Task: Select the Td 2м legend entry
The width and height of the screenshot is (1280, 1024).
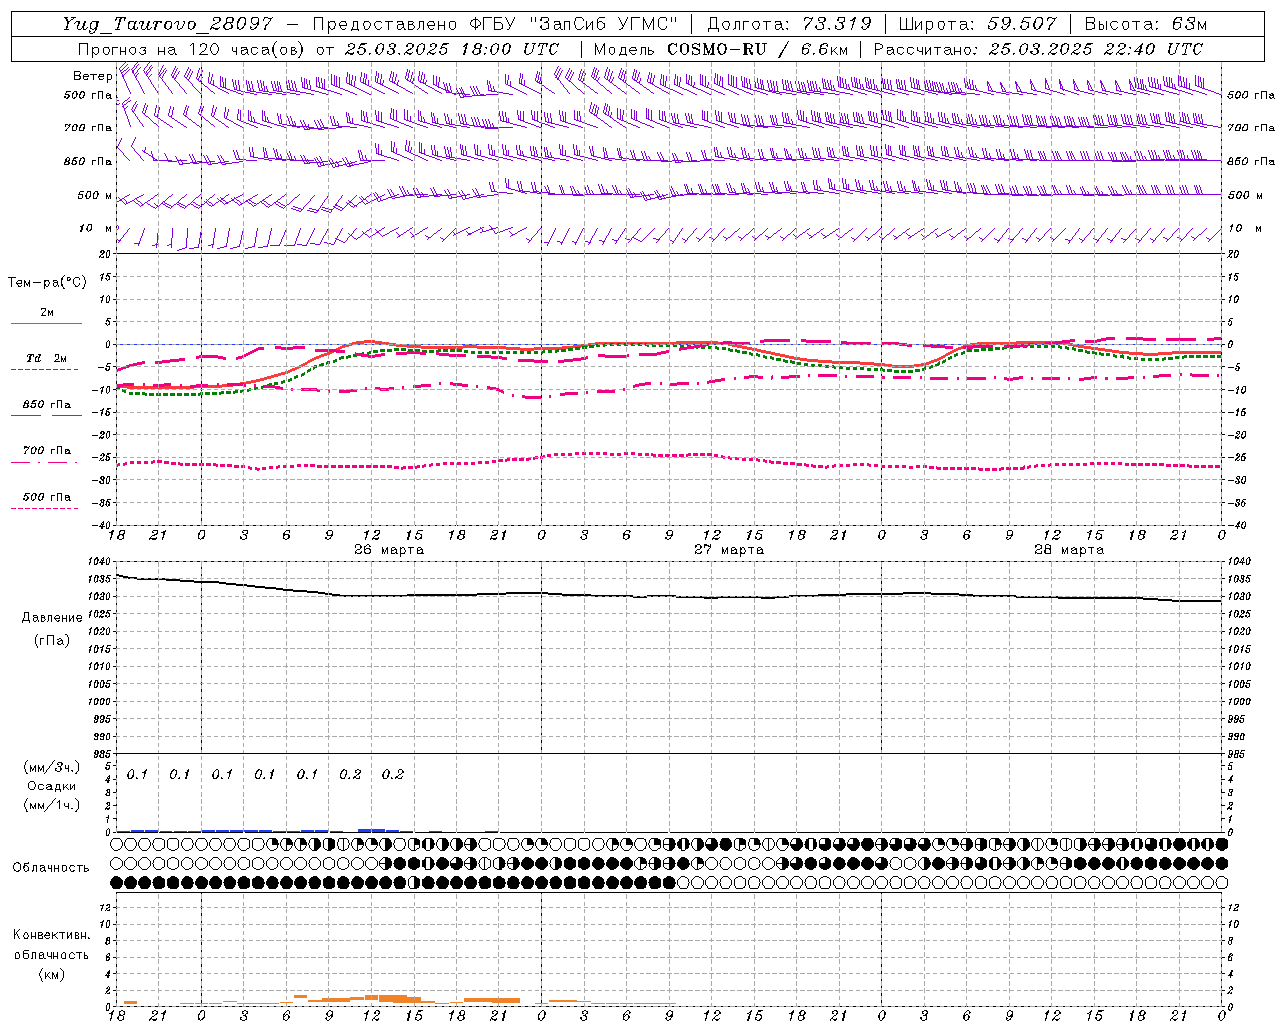Action: click(47, 358)
